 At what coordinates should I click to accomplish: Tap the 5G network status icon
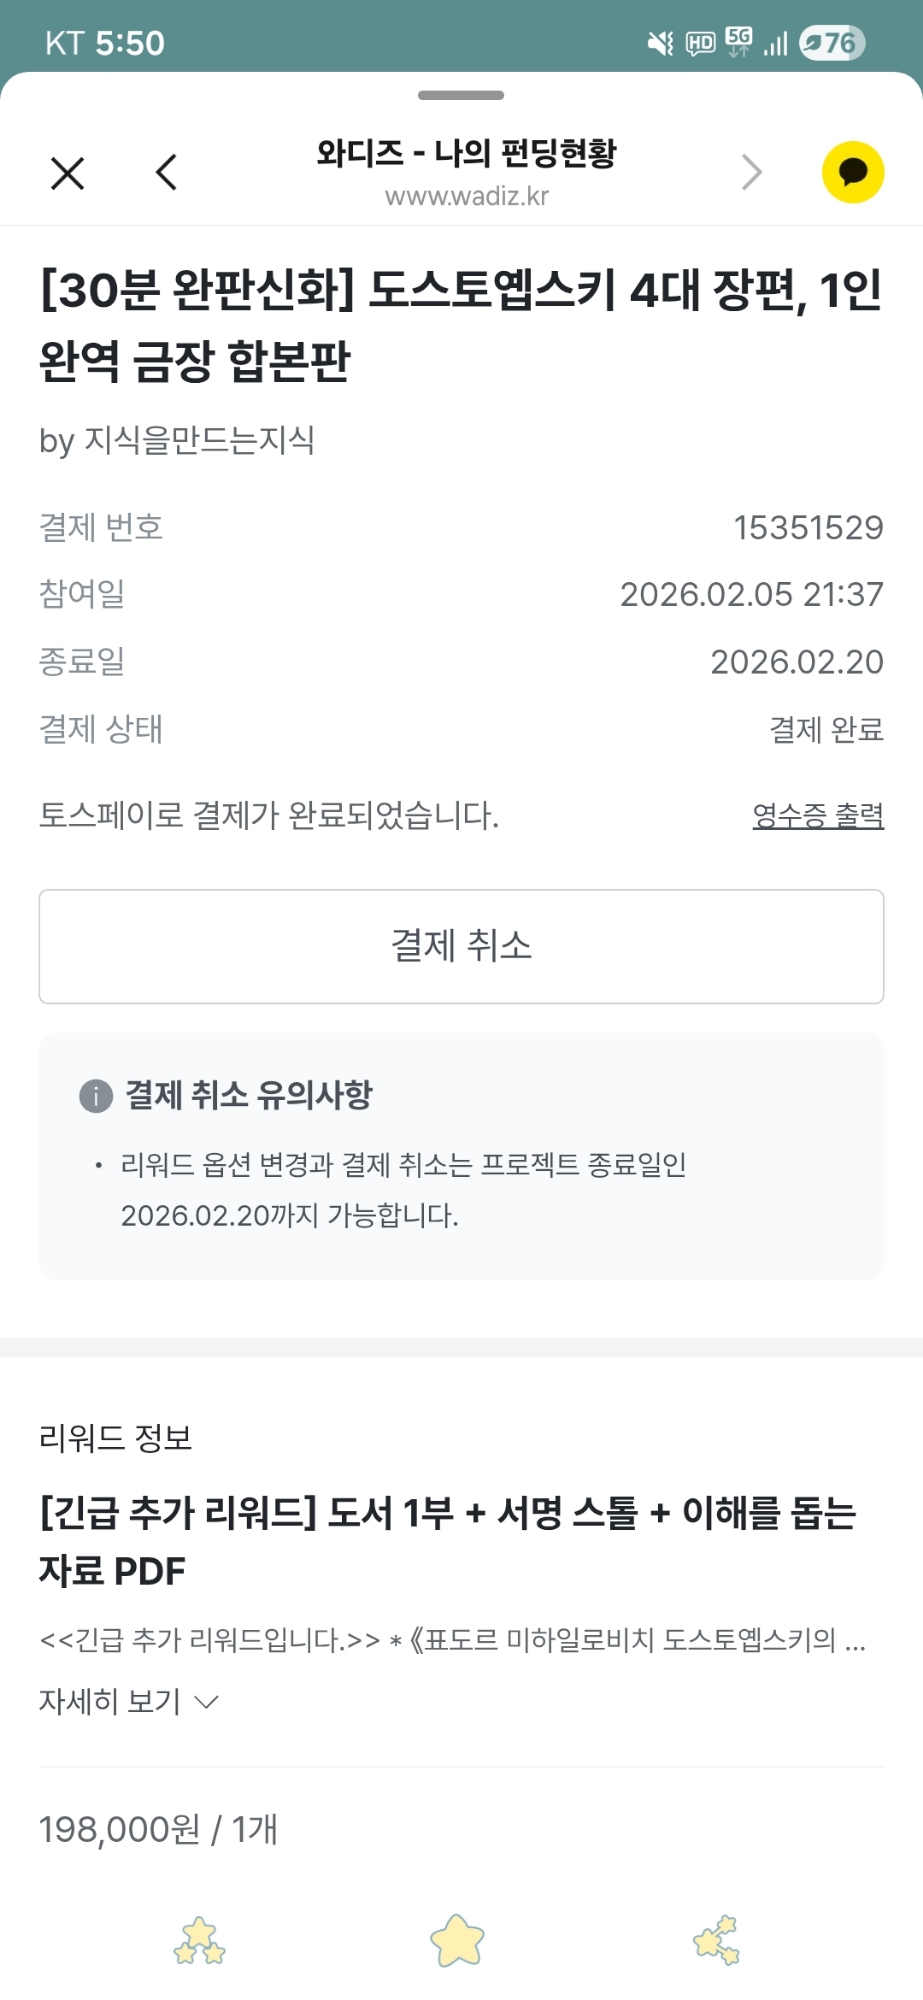pyautogui.click(x=739, y=42)
